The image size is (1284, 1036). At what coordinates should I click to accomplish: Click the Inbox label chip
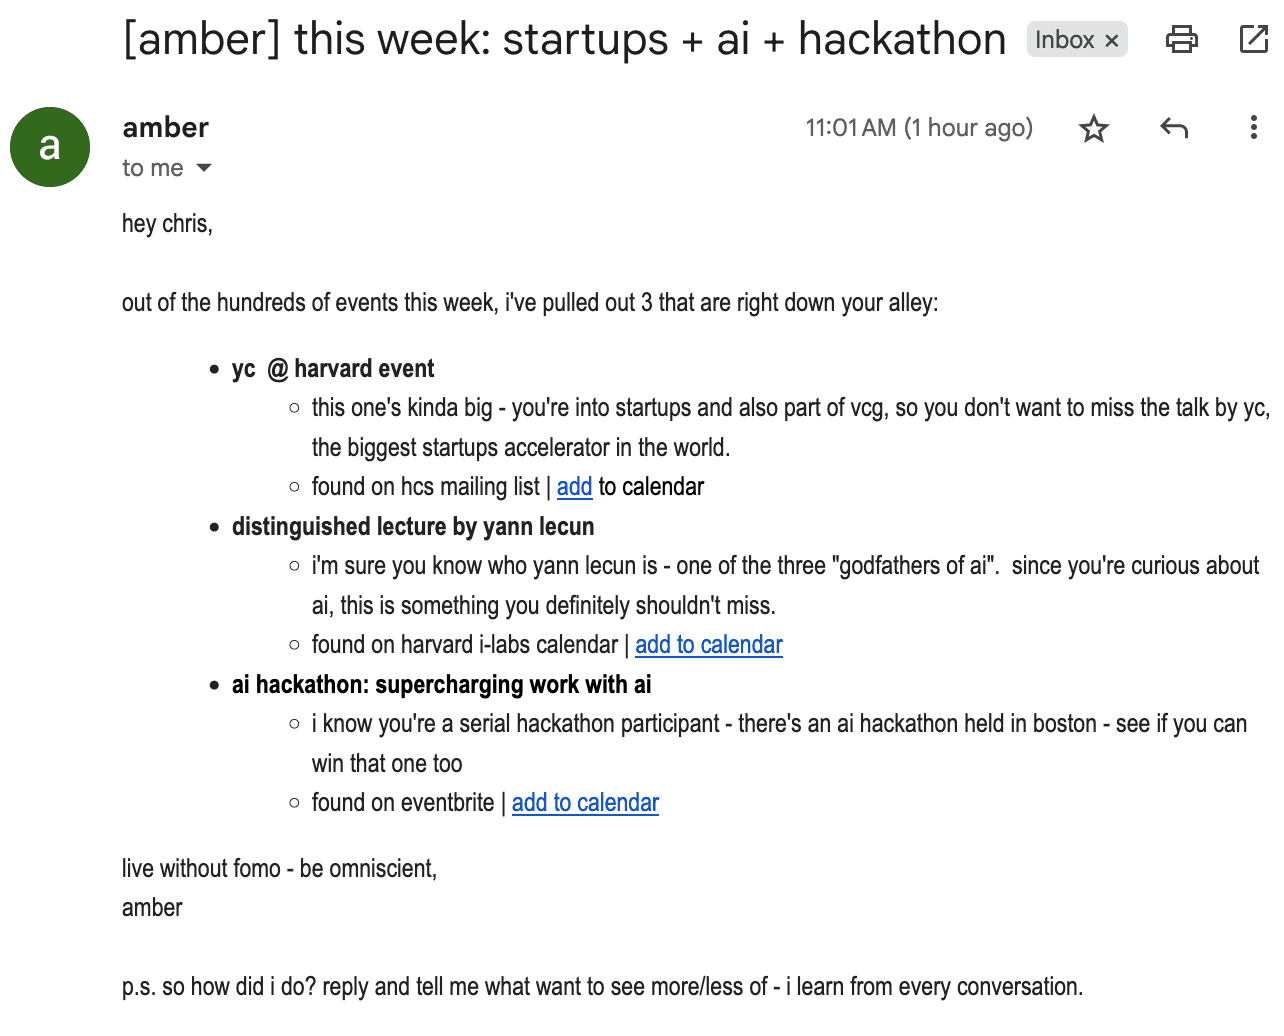pyautogui.click(x=1064, y=40)
